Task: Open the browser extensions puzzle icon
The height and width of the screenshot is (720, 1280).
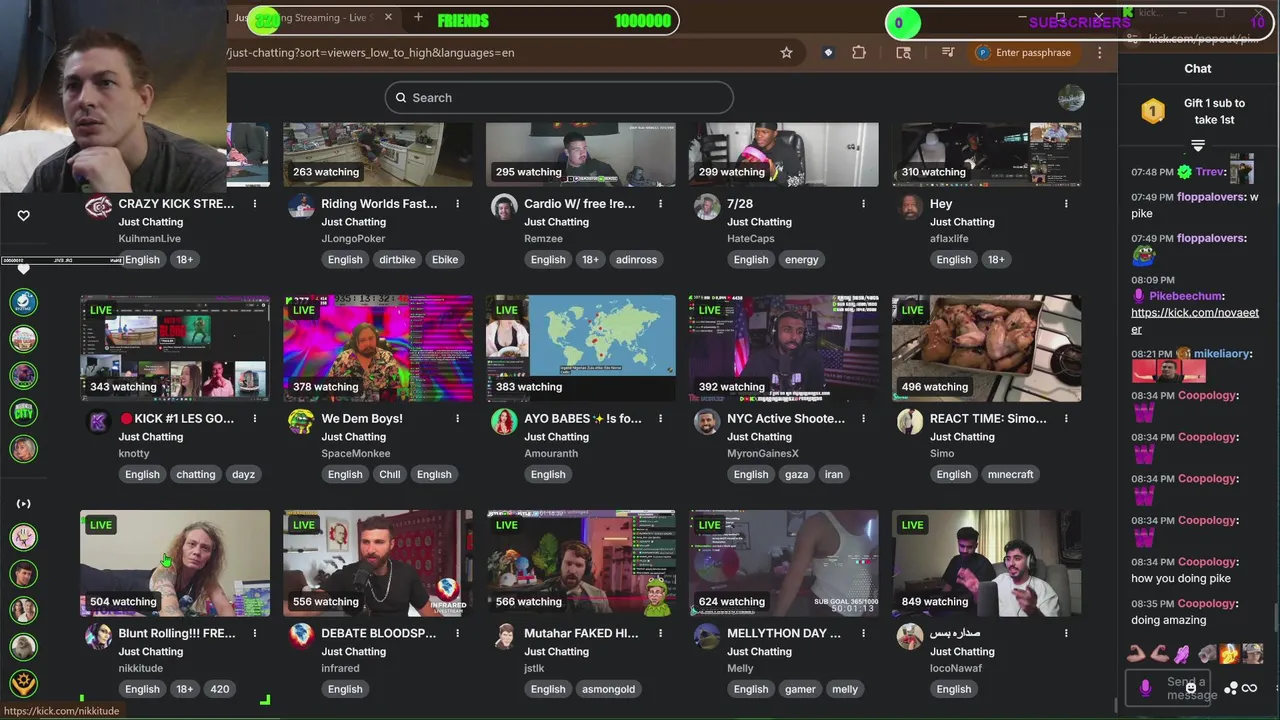Action: tap(859, 53)
